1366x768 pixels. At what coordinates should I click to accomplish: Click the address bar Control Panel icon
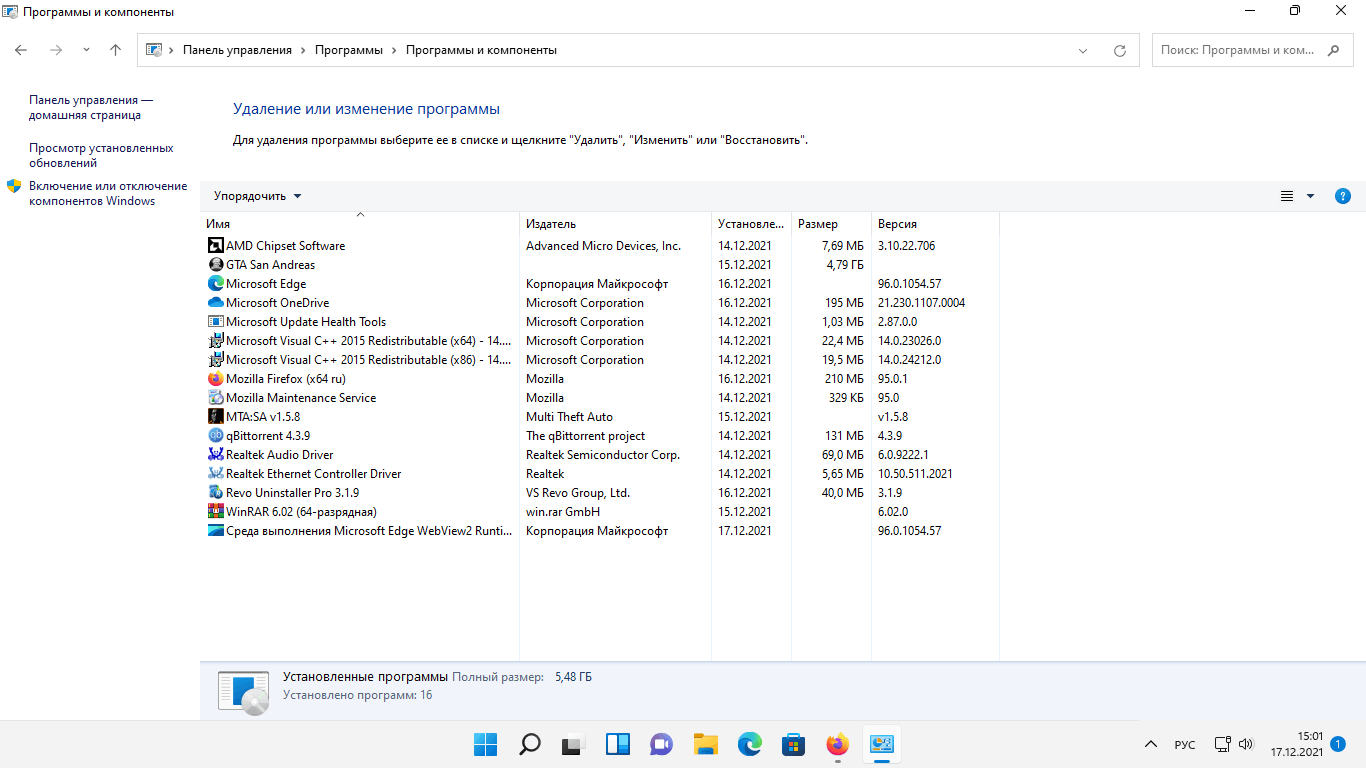(154, 50)
